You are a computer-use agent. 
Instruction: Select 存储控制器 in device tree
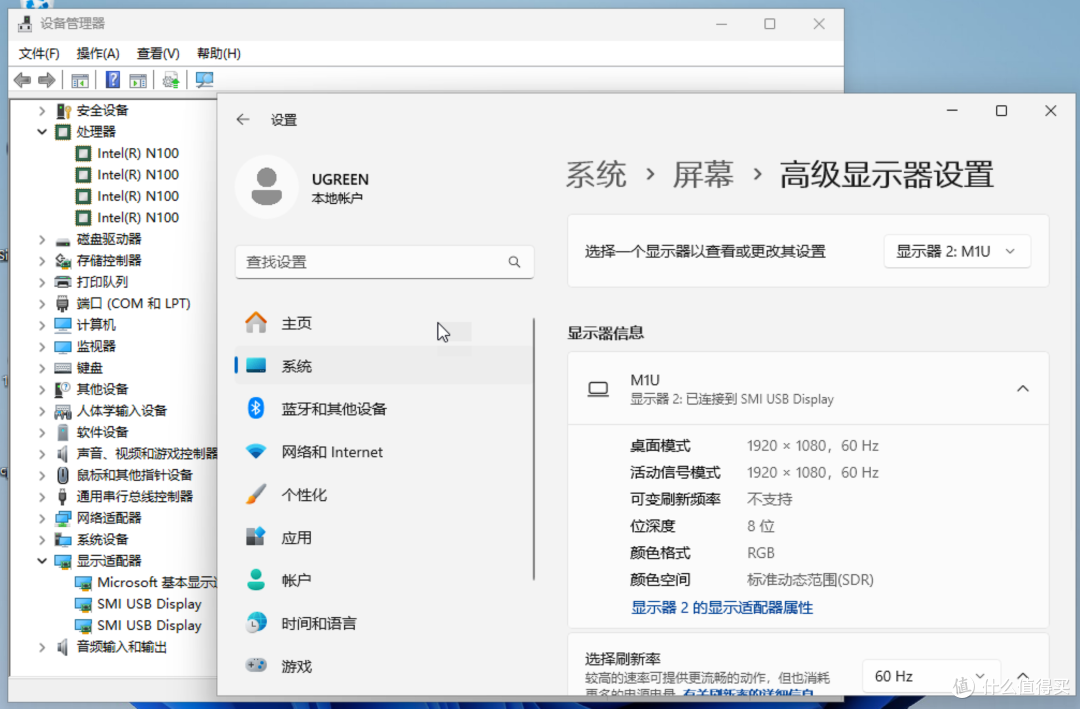point(109,260)
